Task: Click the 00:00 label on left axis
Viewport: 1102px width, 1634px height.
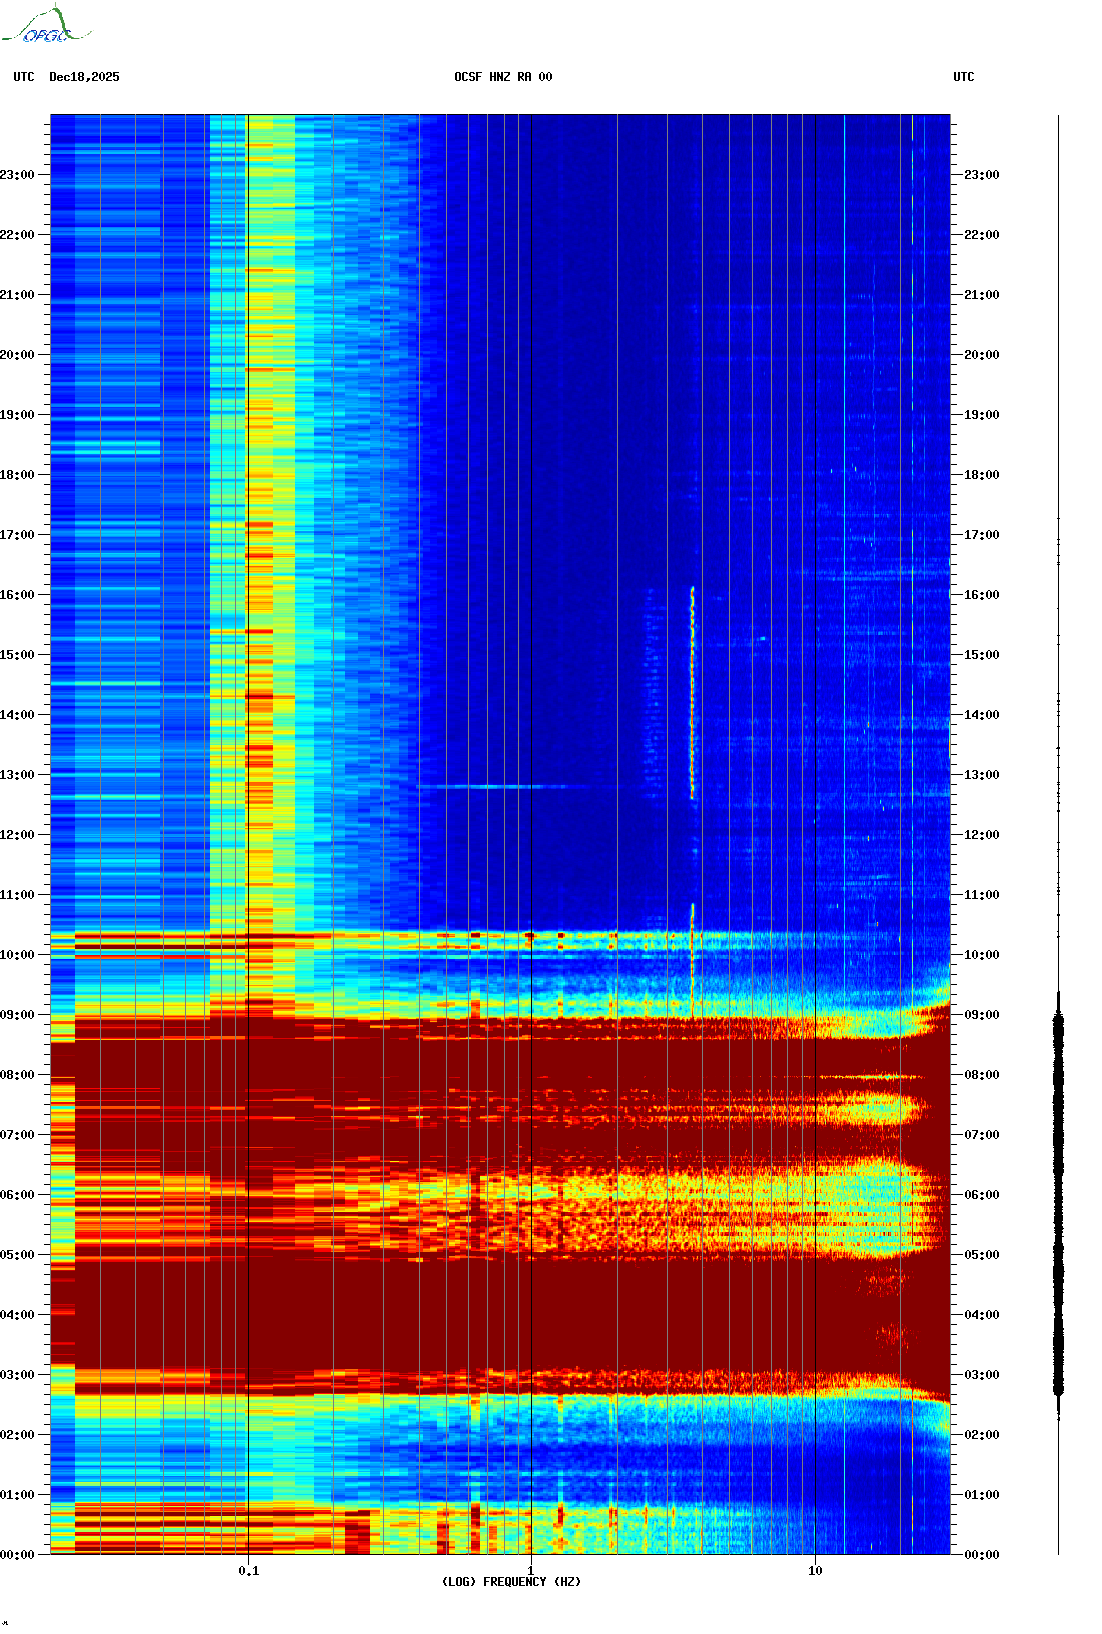Action: pos(17,1555)
